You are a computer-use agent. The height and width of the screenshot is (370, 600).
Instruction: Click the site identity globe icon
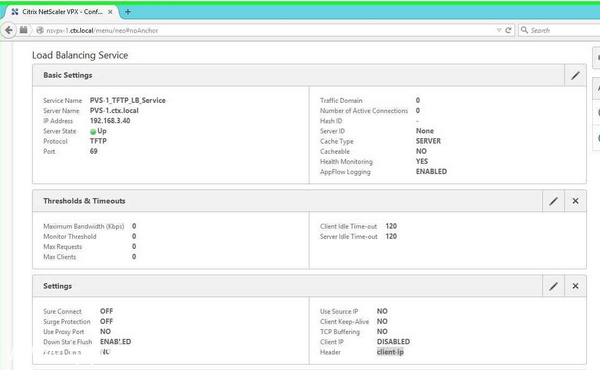[40, 30]
